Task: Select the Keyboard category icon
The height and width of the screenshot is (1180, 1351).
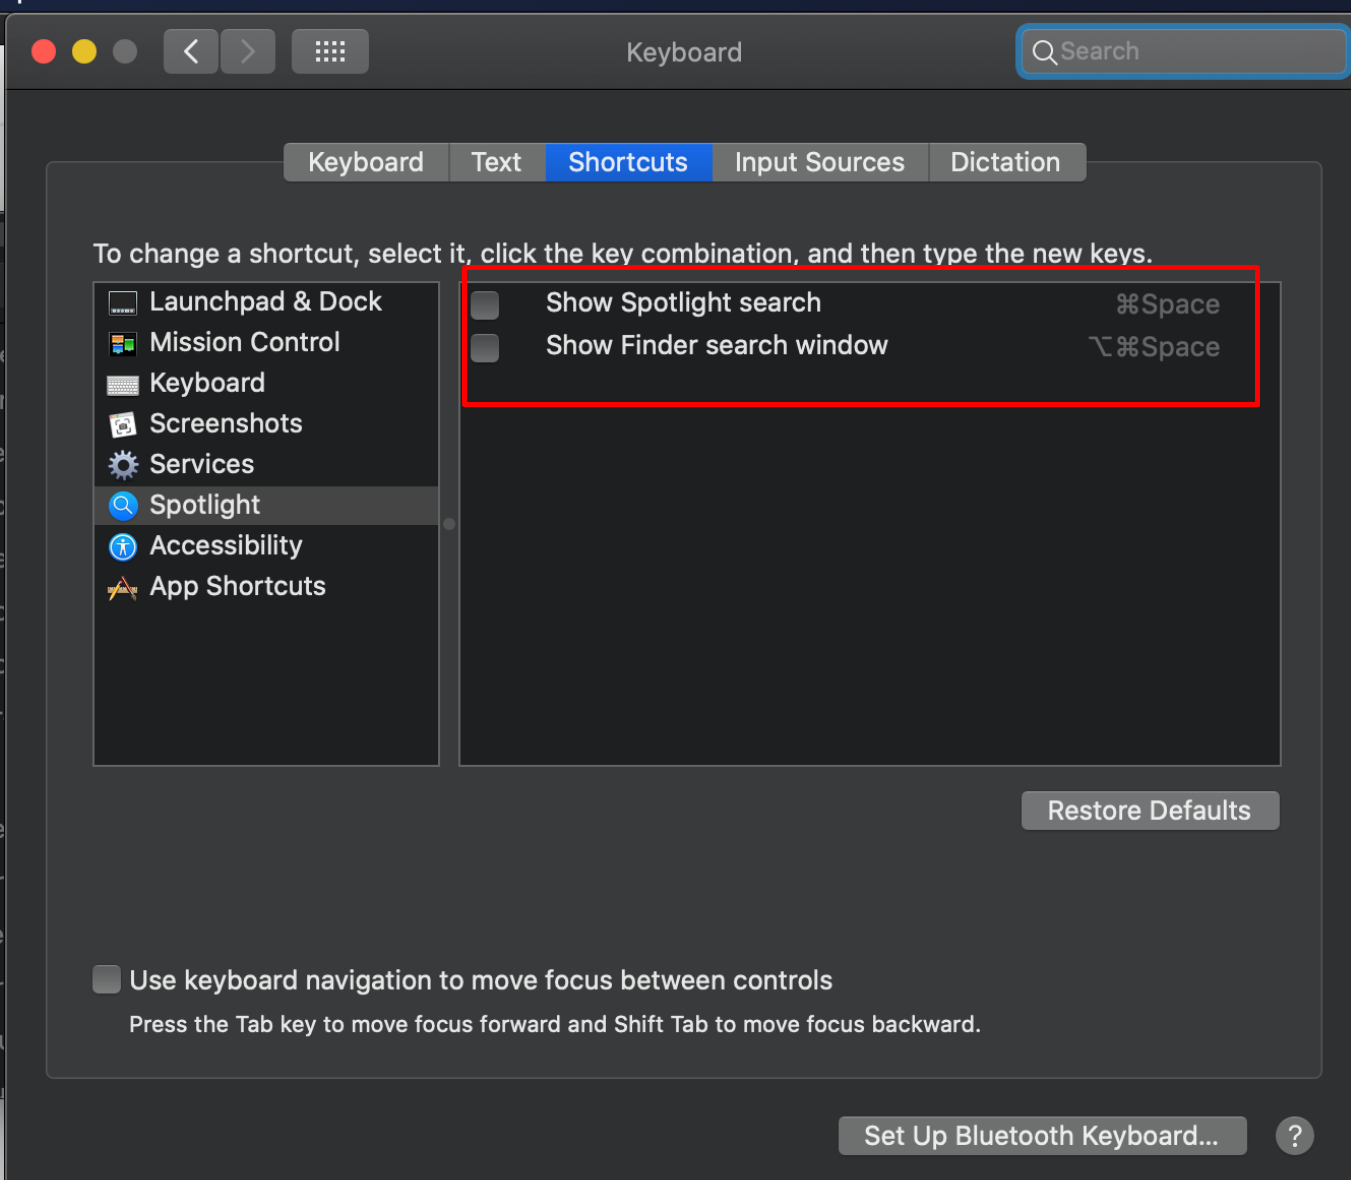Action: click(x=122, y=384)
